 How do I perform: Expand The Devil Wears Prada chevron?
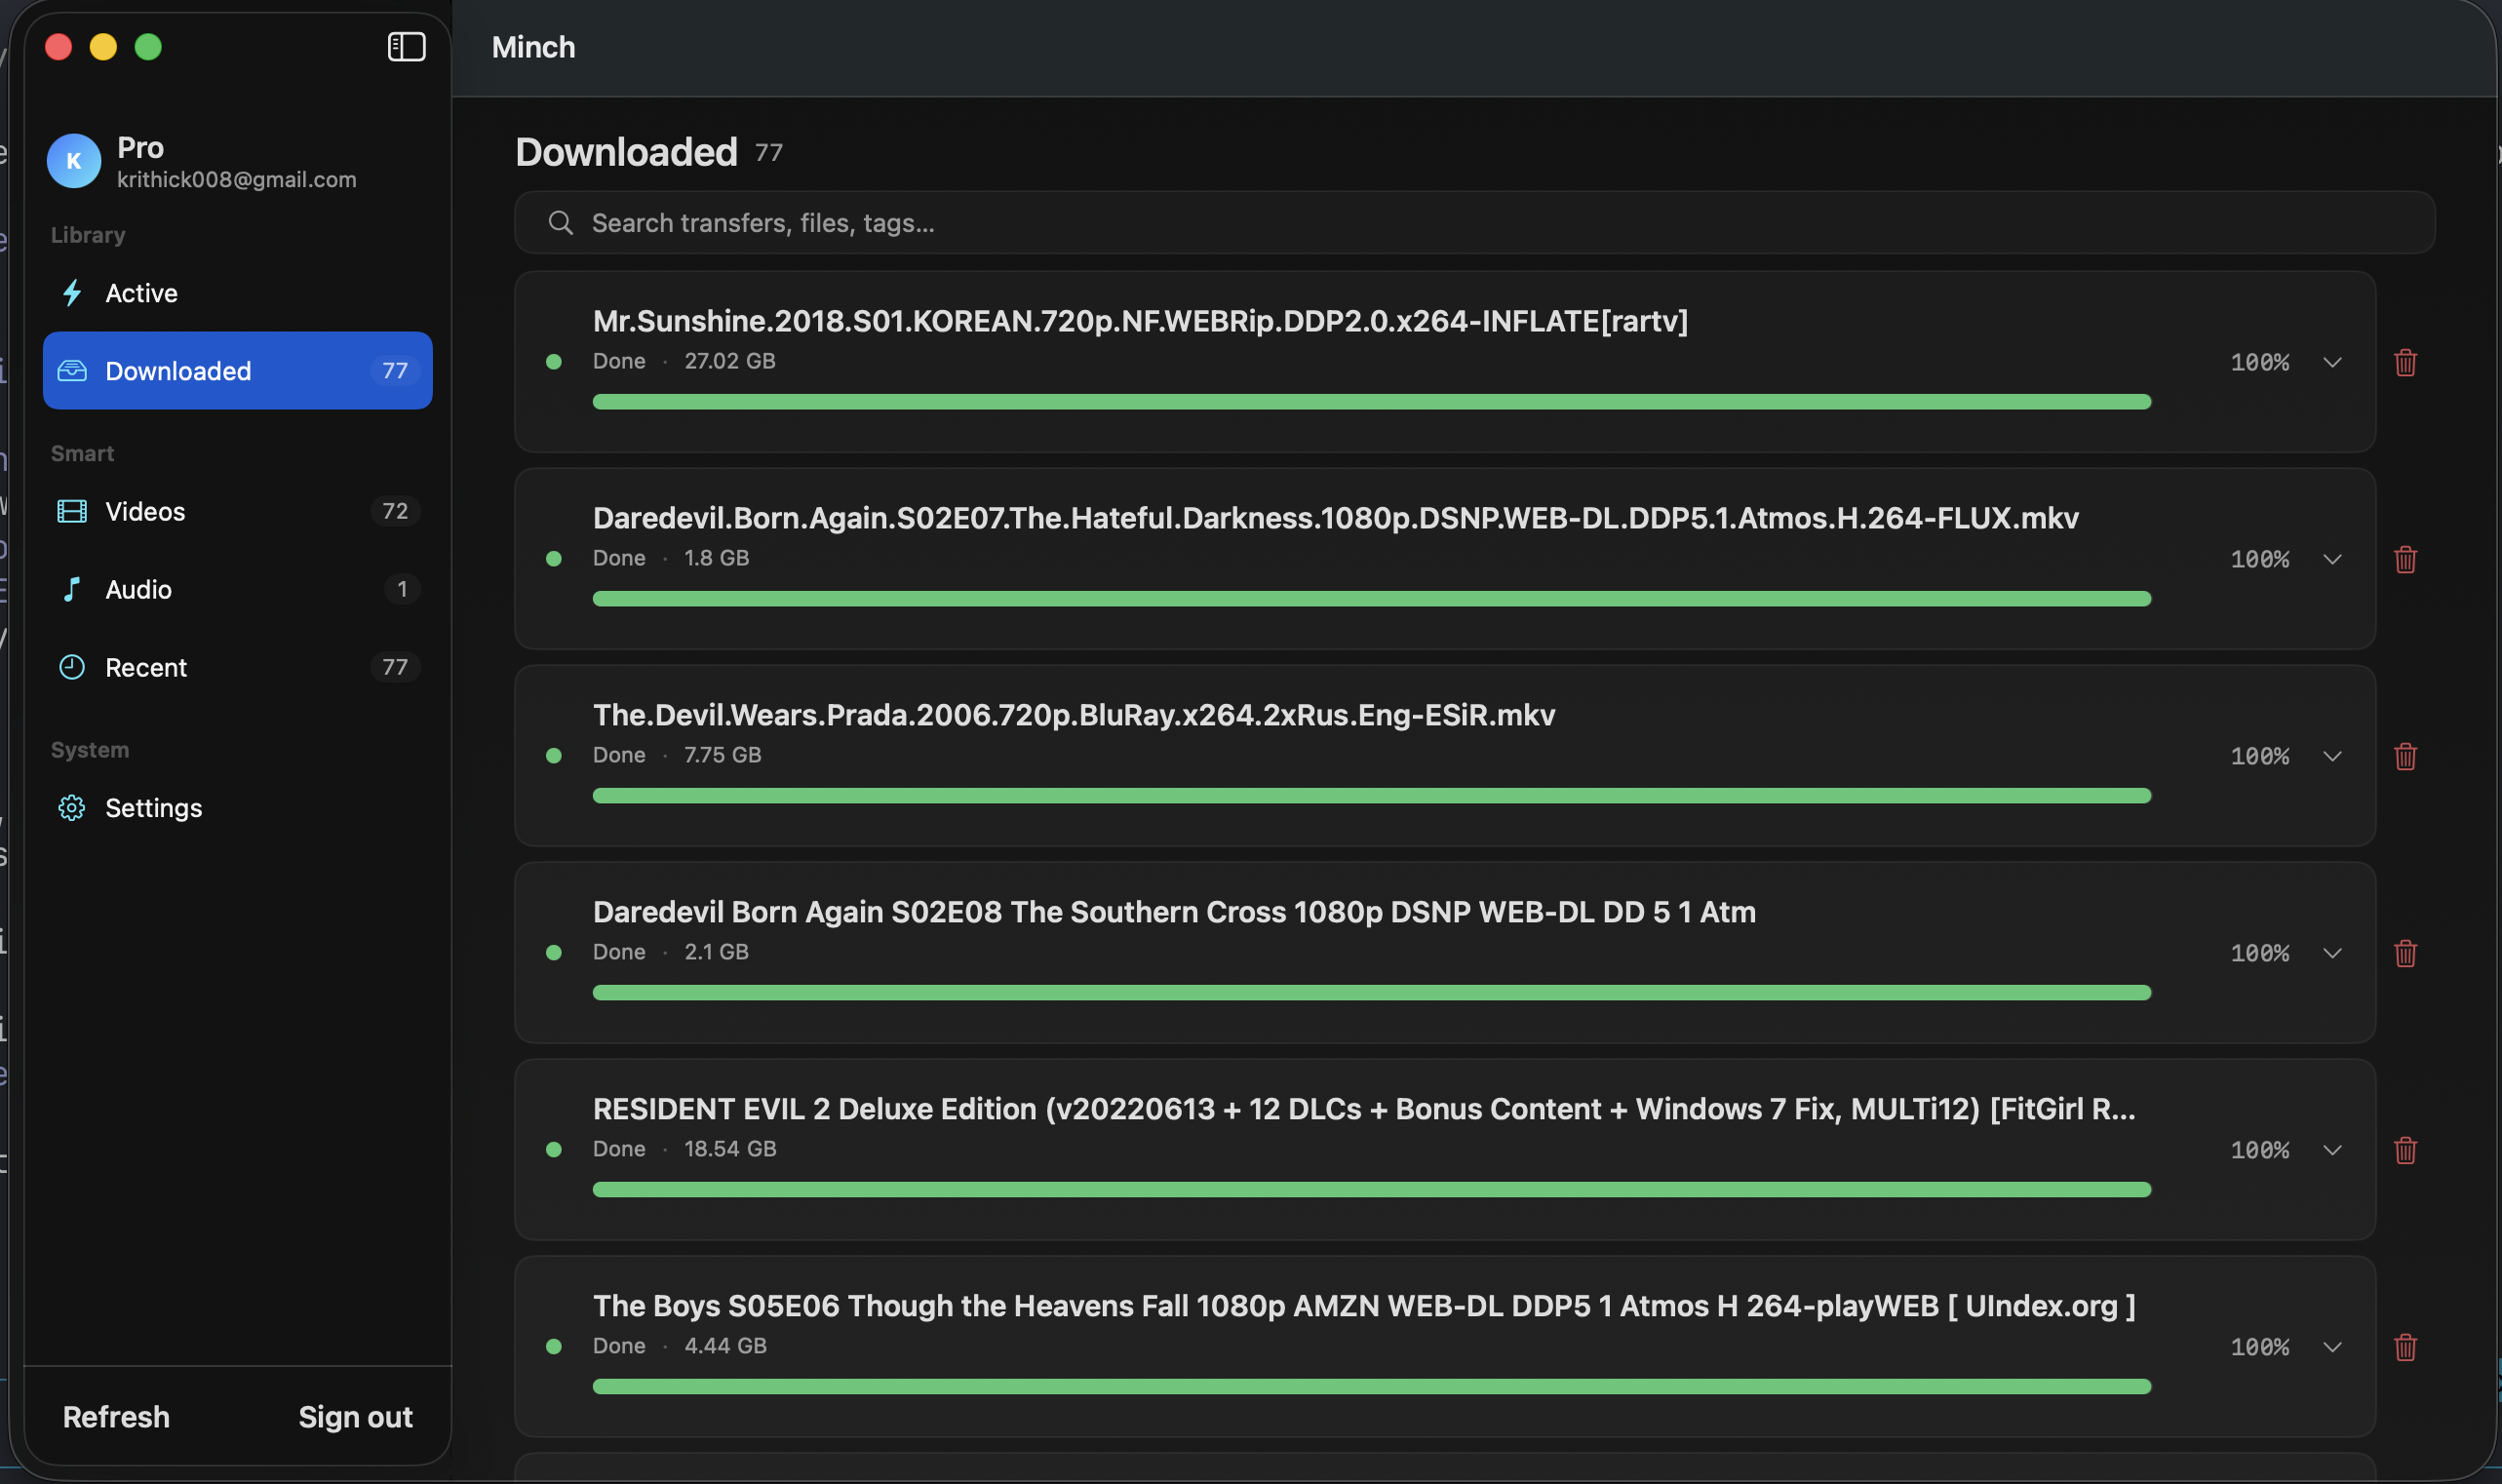coord(2332,756)
